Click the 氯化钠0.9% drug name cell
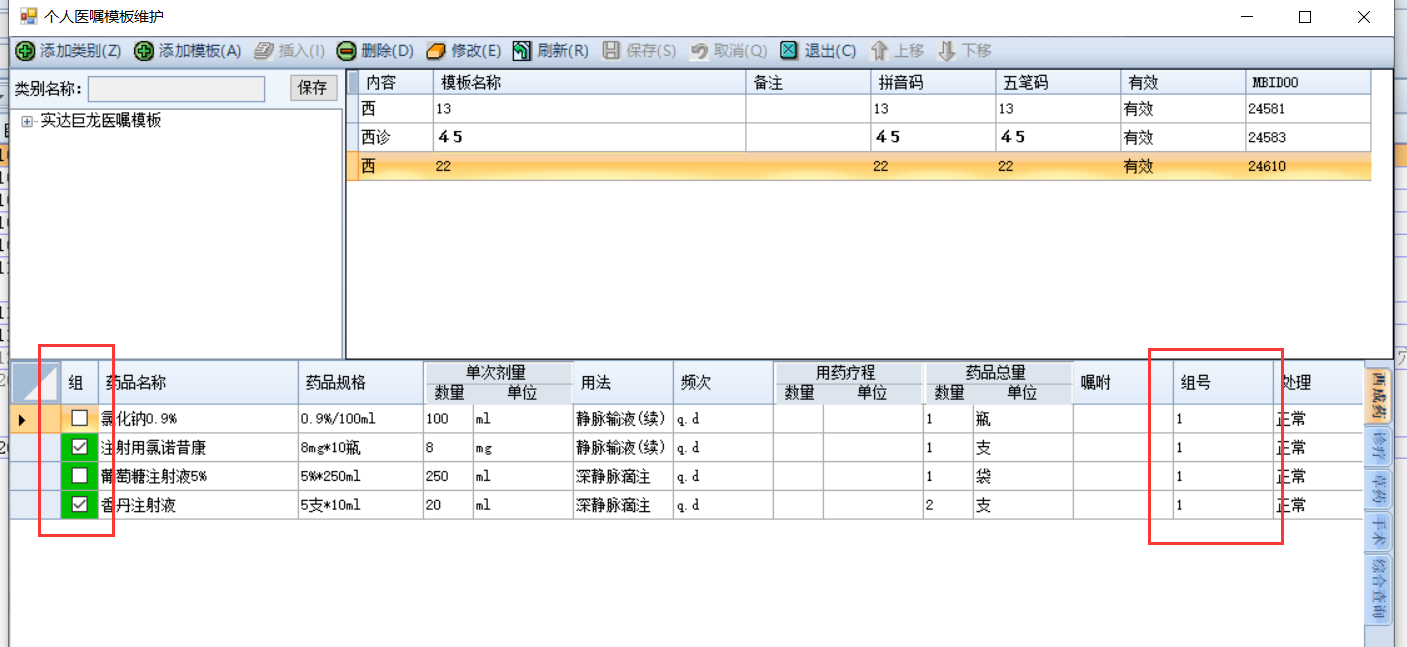Viewport: 1407px width, 647px height. click(198, 418)
